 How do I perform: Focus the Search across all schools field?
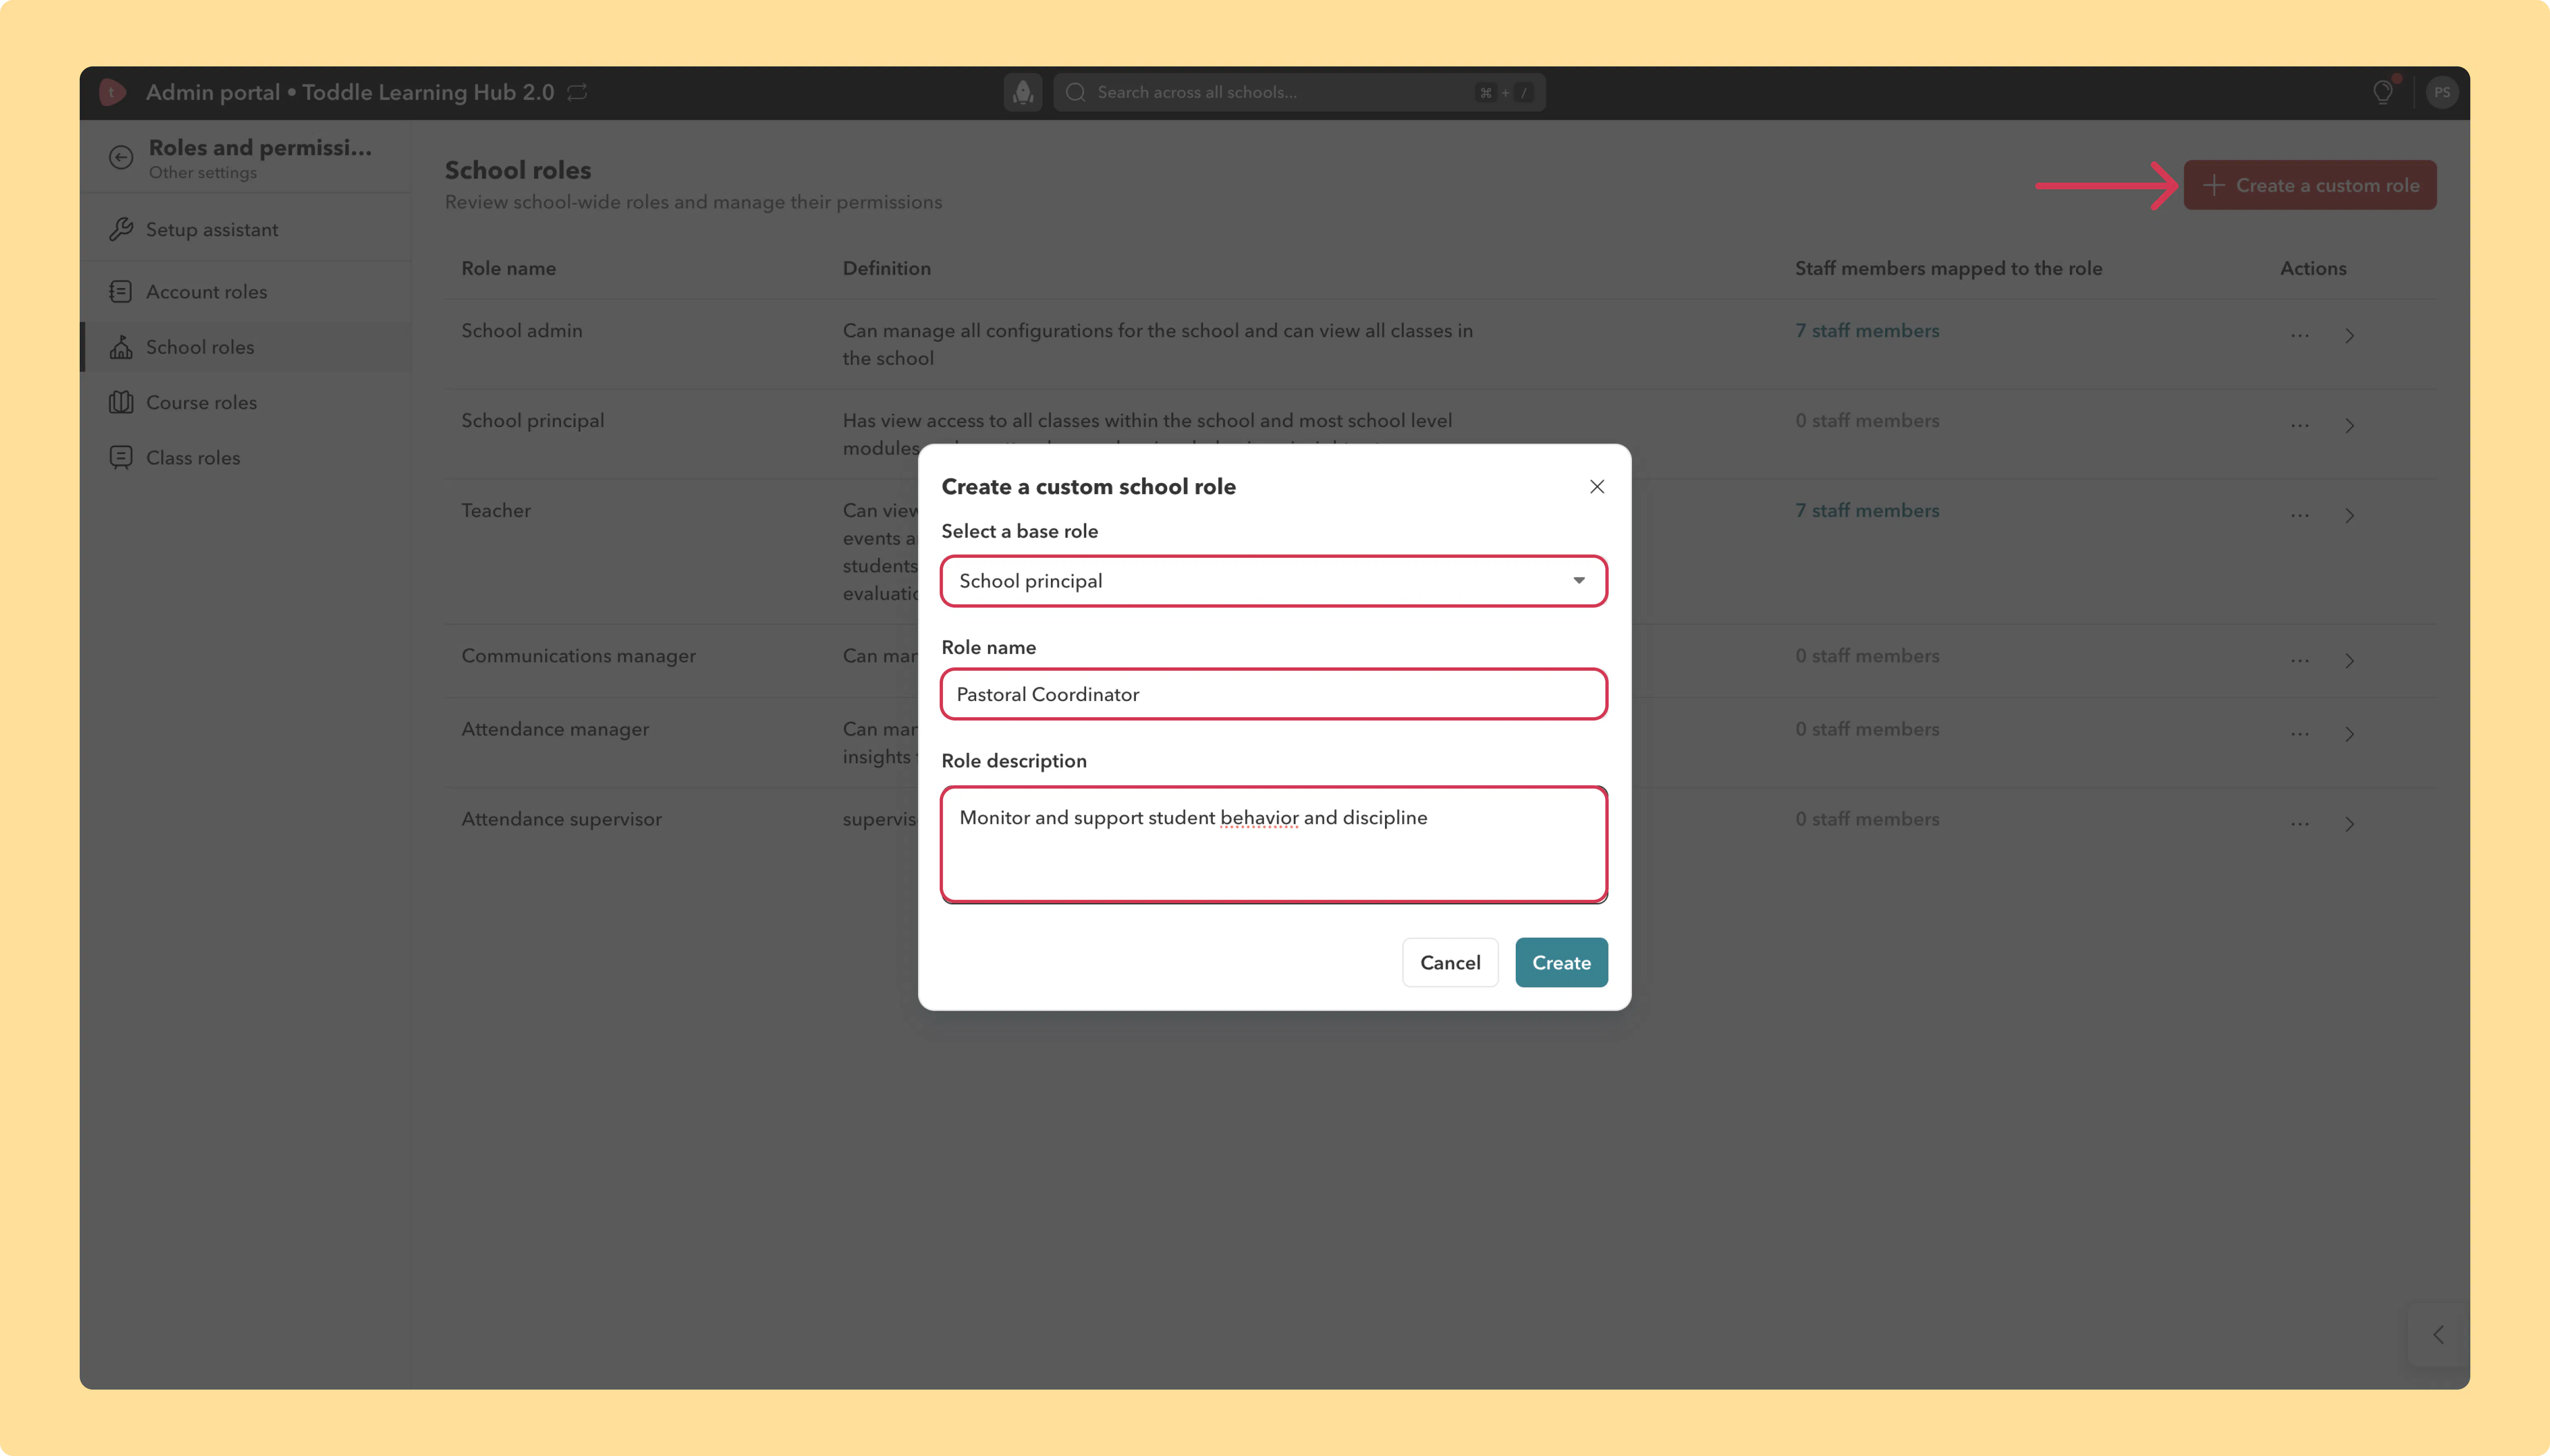(1299, 92)
